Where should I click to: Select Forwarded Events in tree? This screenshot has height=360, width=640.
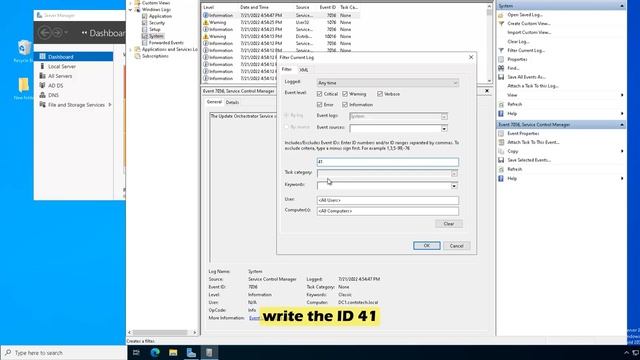(166, 42)
